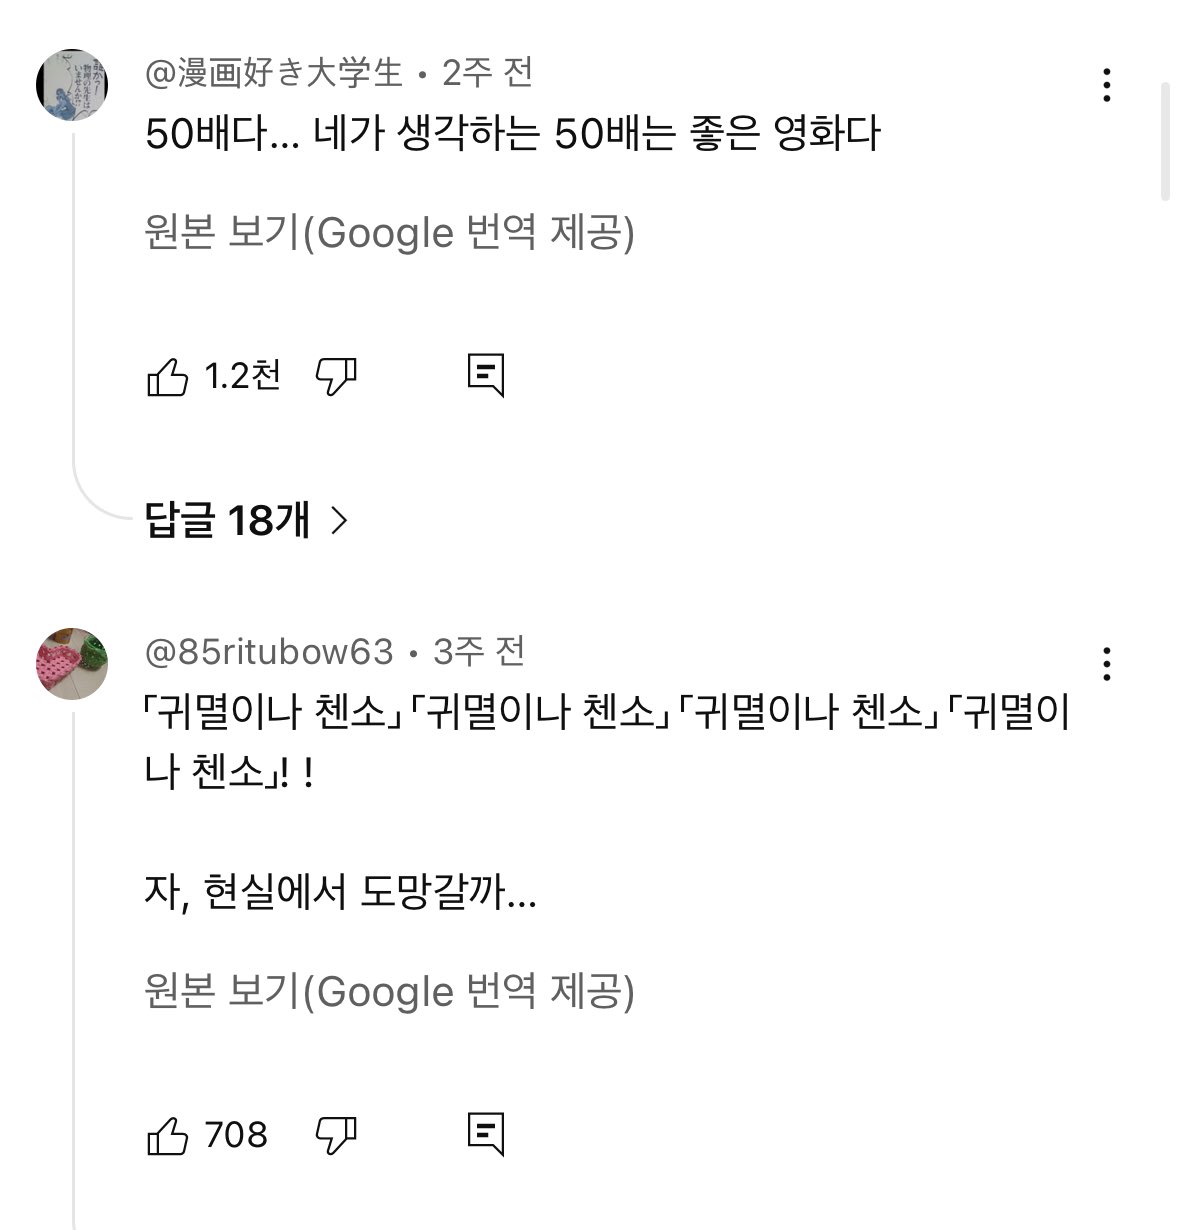The height and width of the screenshot is (1230, 1178).
Task: View 85ritubow63 avatar thumbnail
Action: click(72, 663)
